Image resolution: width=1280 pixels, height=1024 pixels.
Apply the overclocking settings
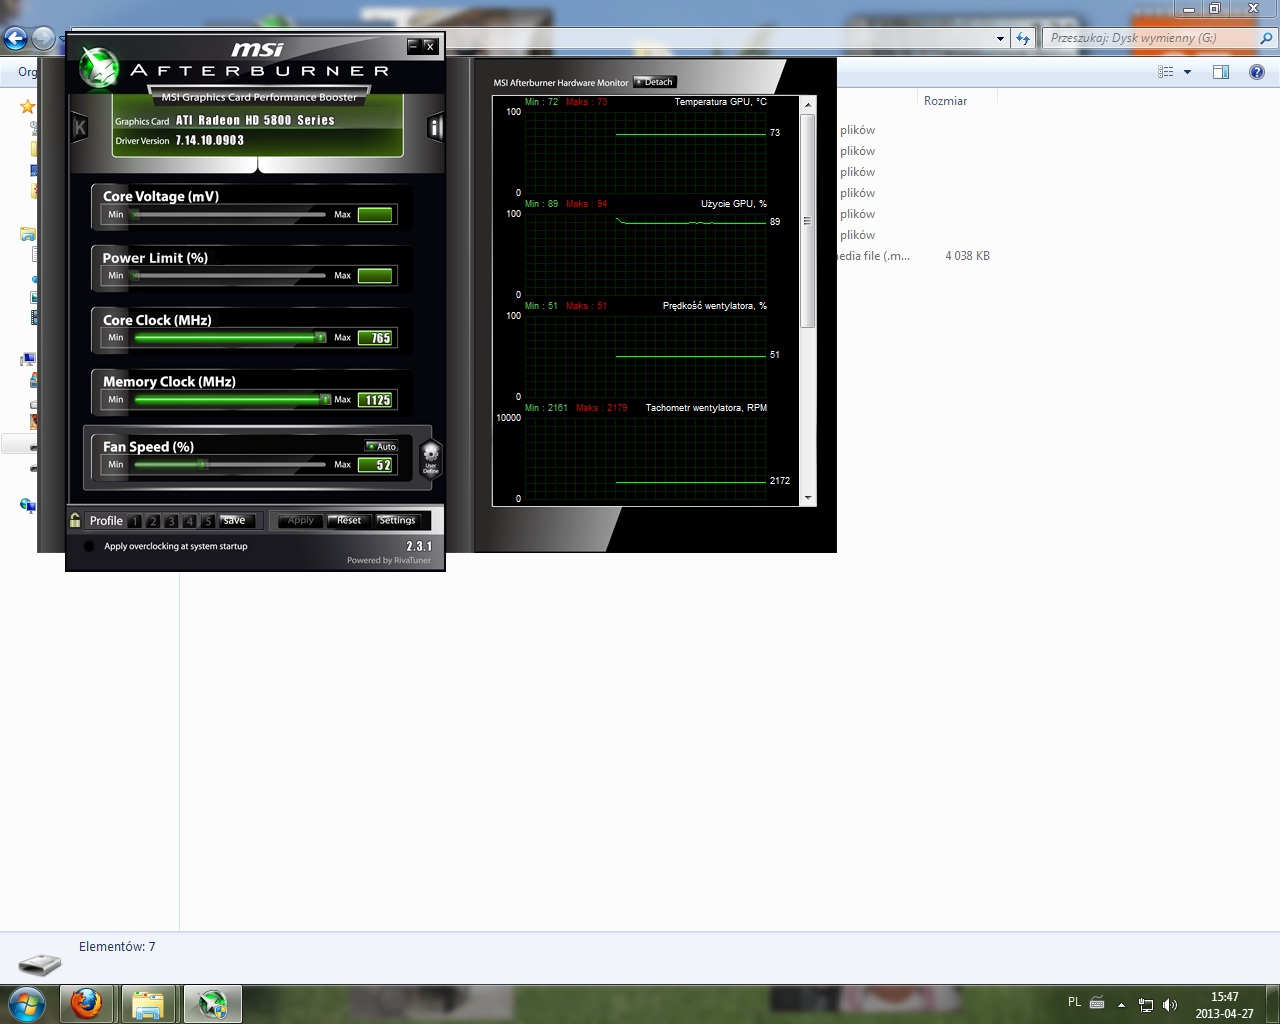tap(300, 520)
